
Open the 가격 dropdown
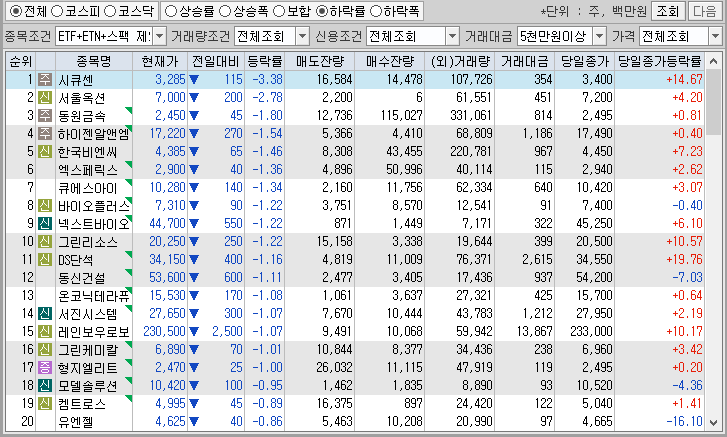[715, 36]
